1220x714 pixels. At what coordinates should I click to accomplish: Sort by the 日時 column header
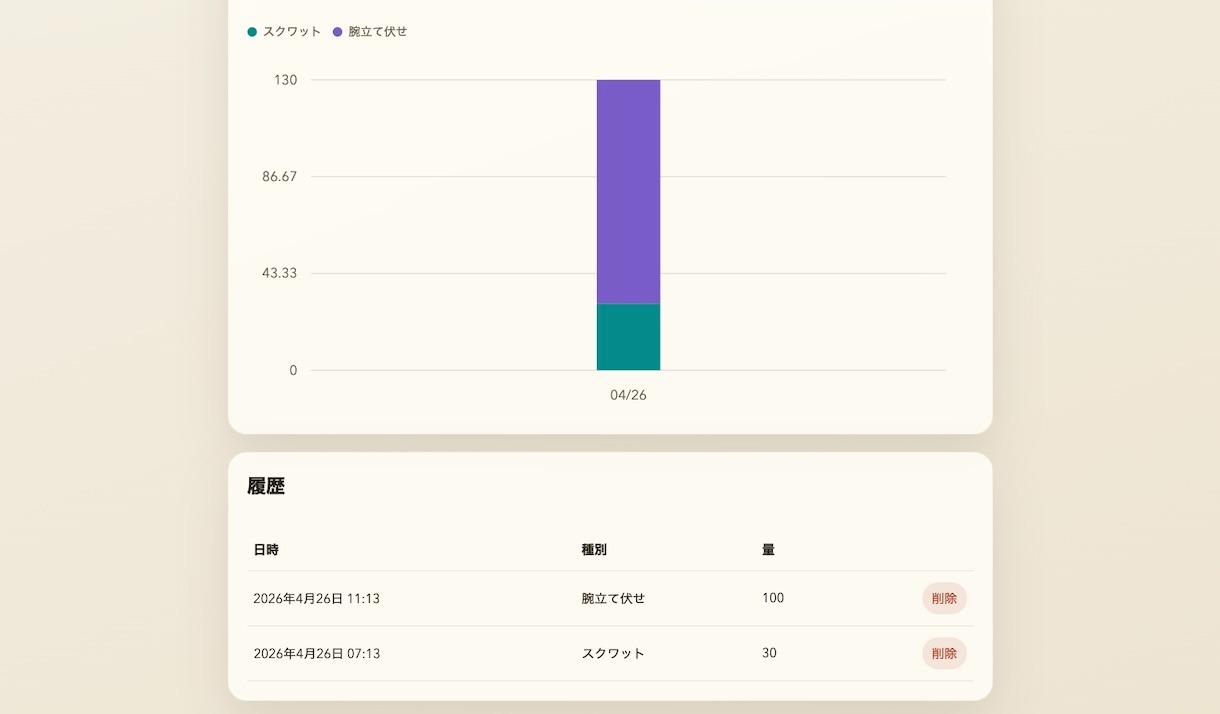pos(266,550)
